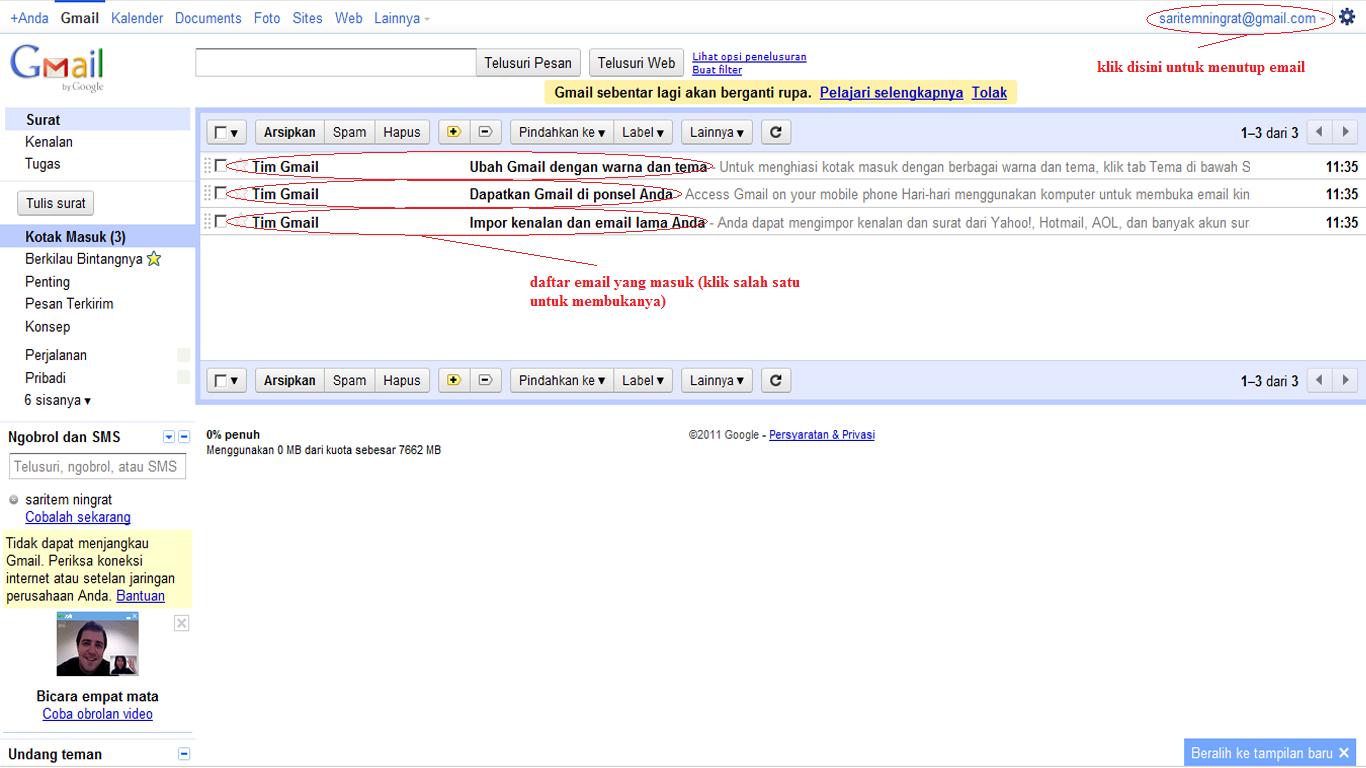Click the bottom Hapus button
Viewport: 1366px width, 768px height.
coord(402,380)
